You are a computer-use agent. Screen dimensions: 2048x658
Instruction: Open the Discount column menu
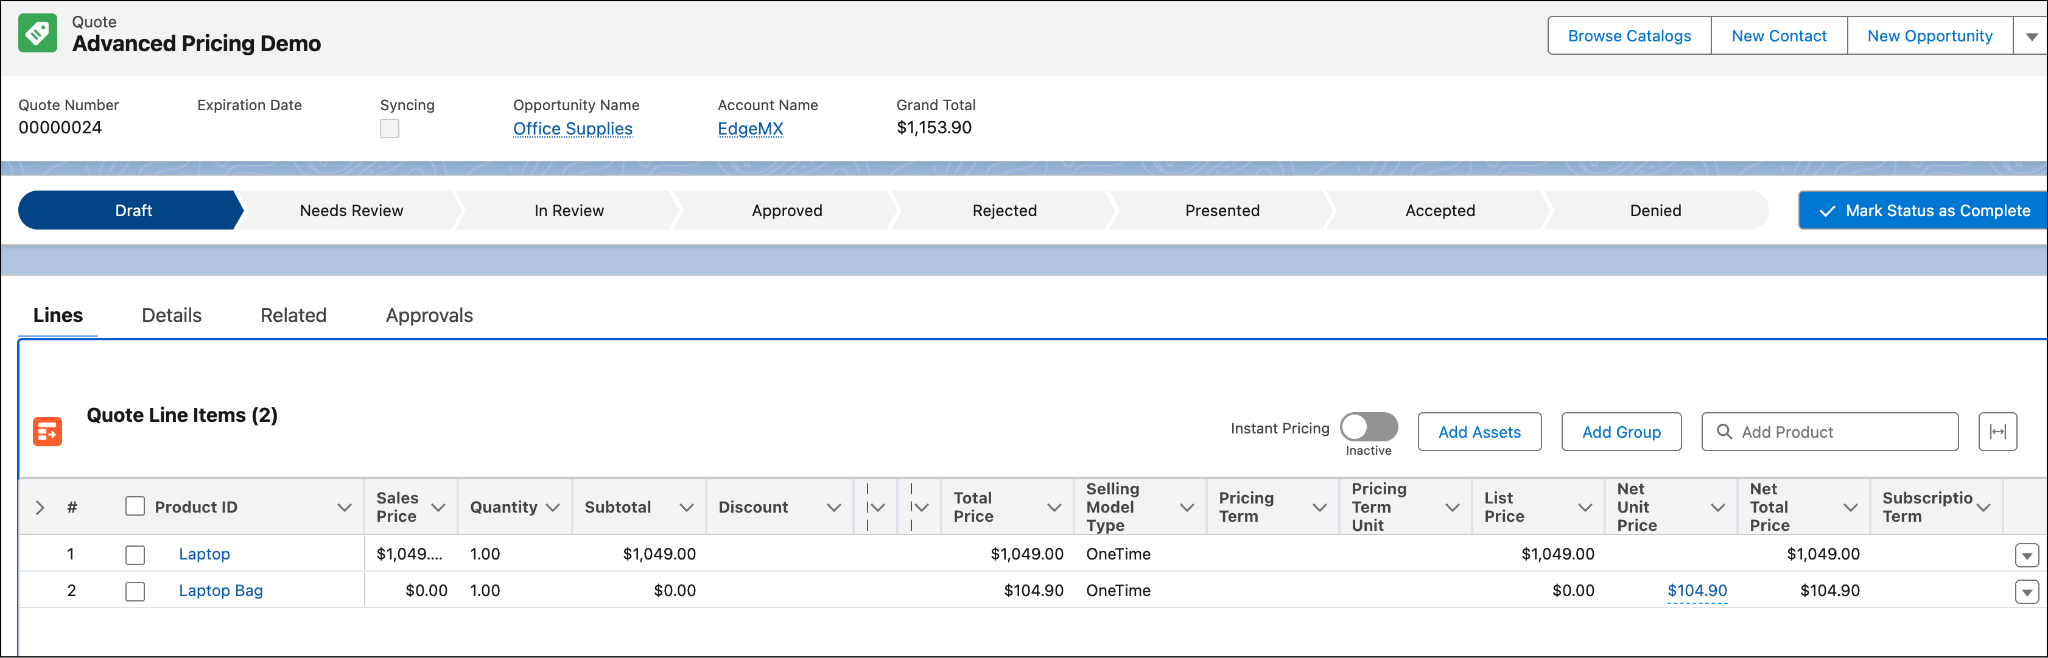pos(833,507)
